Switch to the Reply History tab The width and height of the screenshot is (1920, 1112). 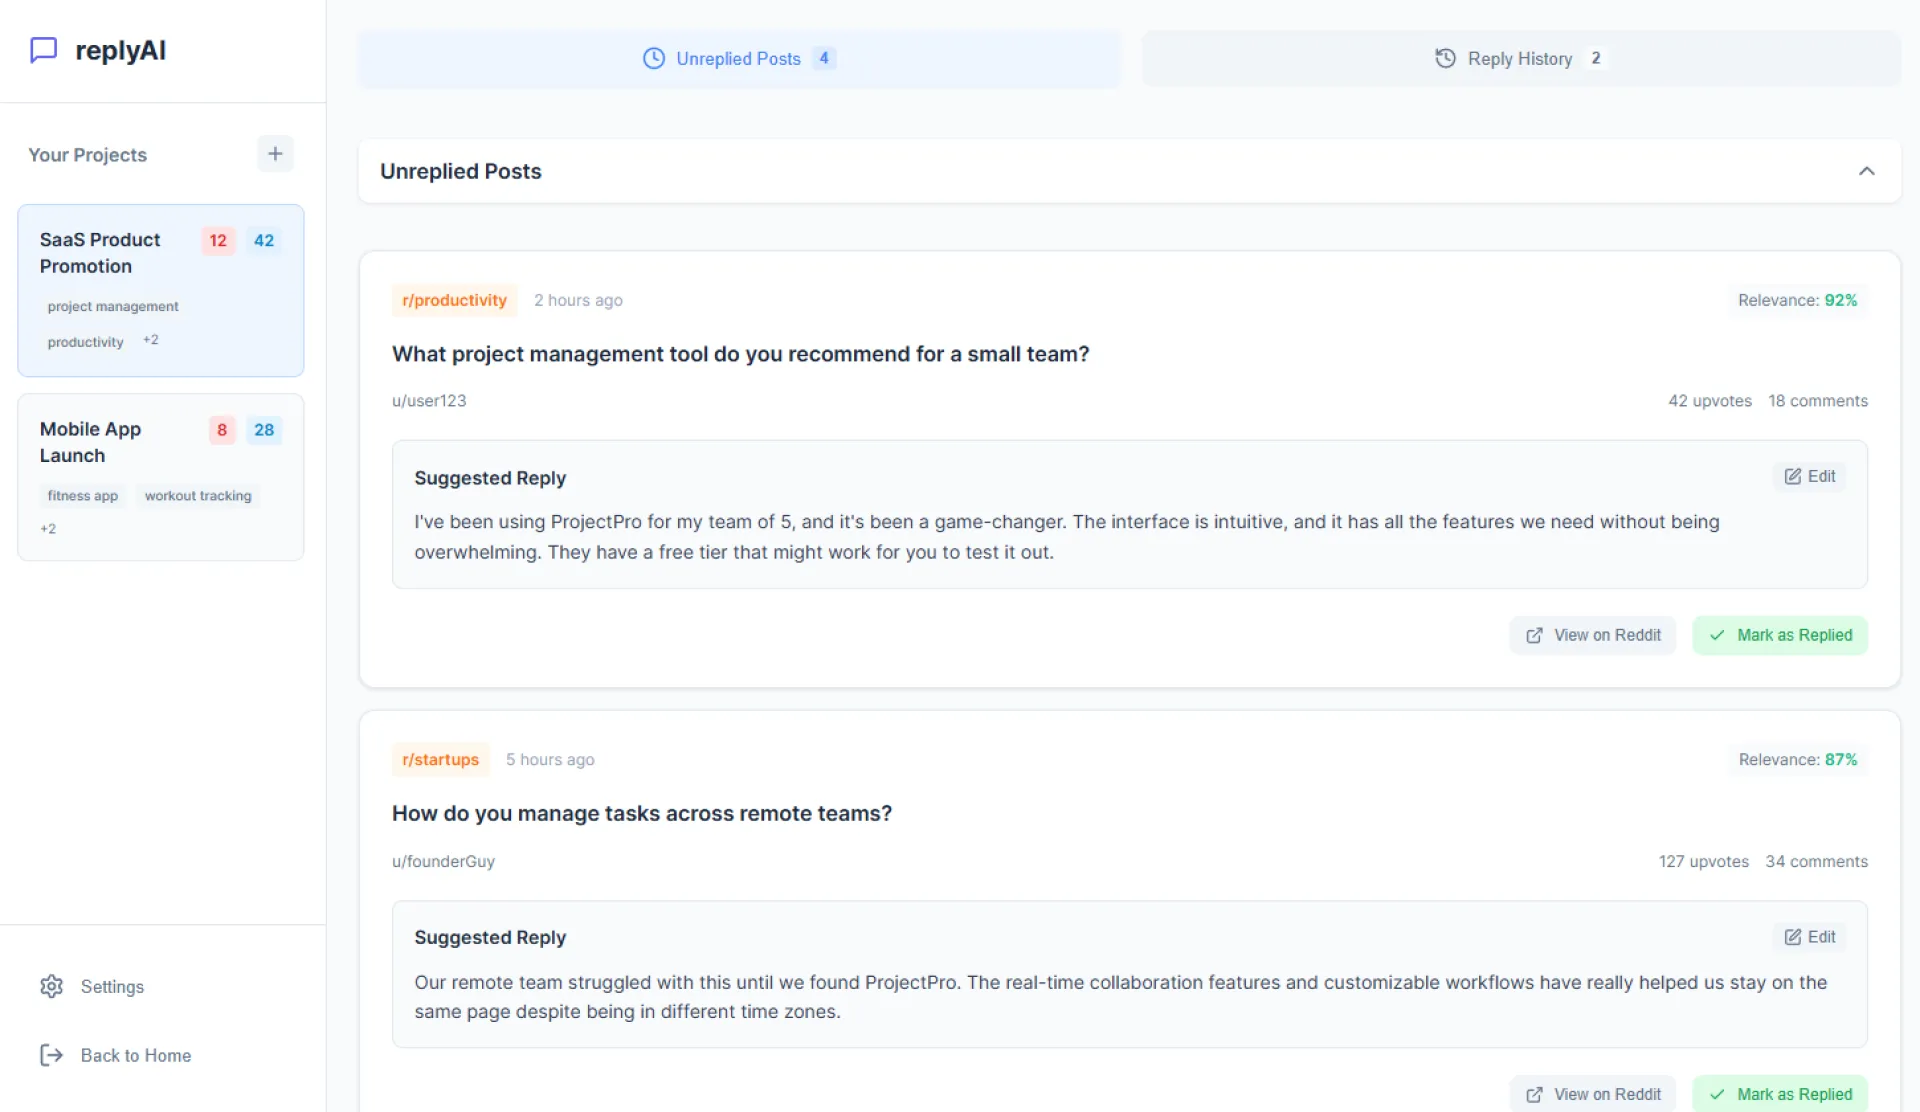click(x=1520, y=59)
